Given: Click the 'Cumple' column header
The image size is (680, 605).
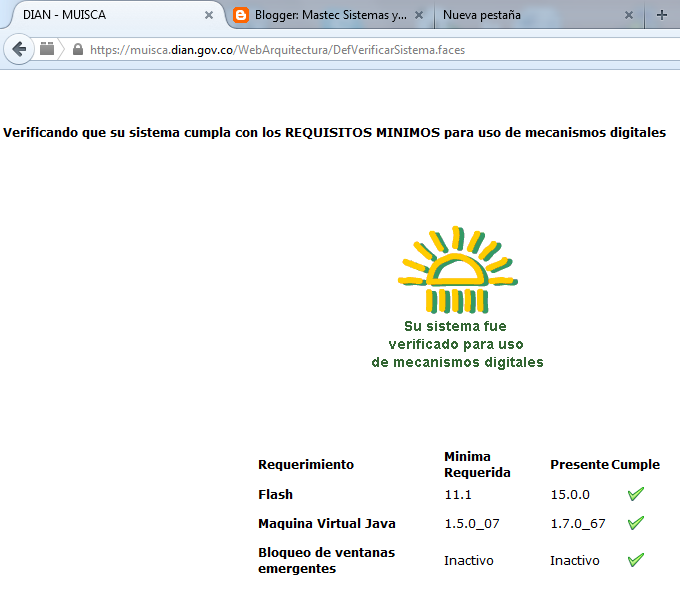Looking at the screenshot, I should 635,464.
